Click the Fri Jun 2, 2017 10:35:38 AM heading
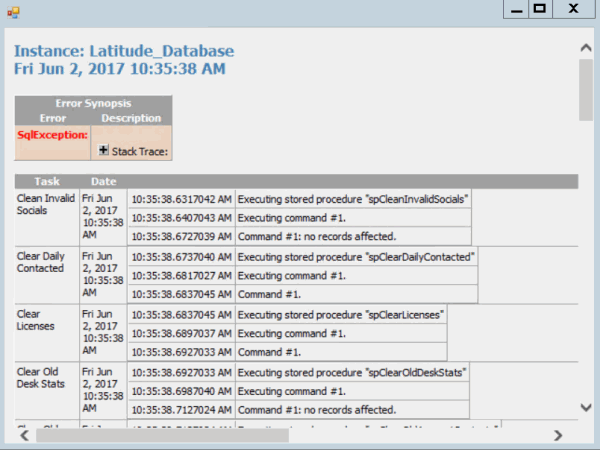600x450 pixels. (120, 69)
